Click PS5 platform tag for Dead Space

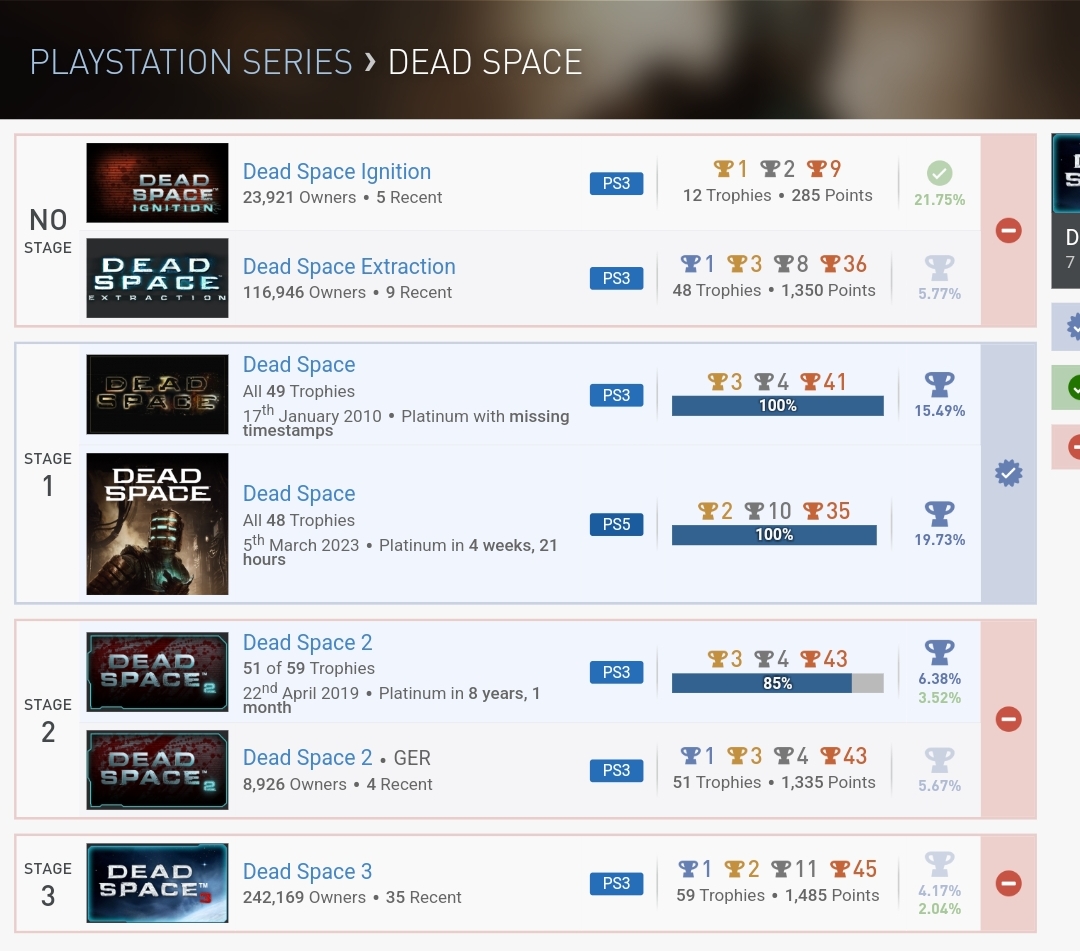pos(616,524)
